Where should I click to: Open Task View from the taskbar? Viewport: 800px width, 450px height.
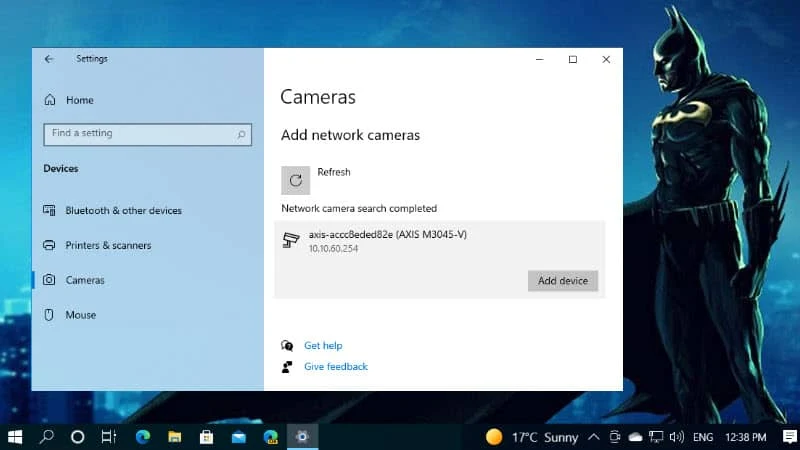click(x=109, y=437)
